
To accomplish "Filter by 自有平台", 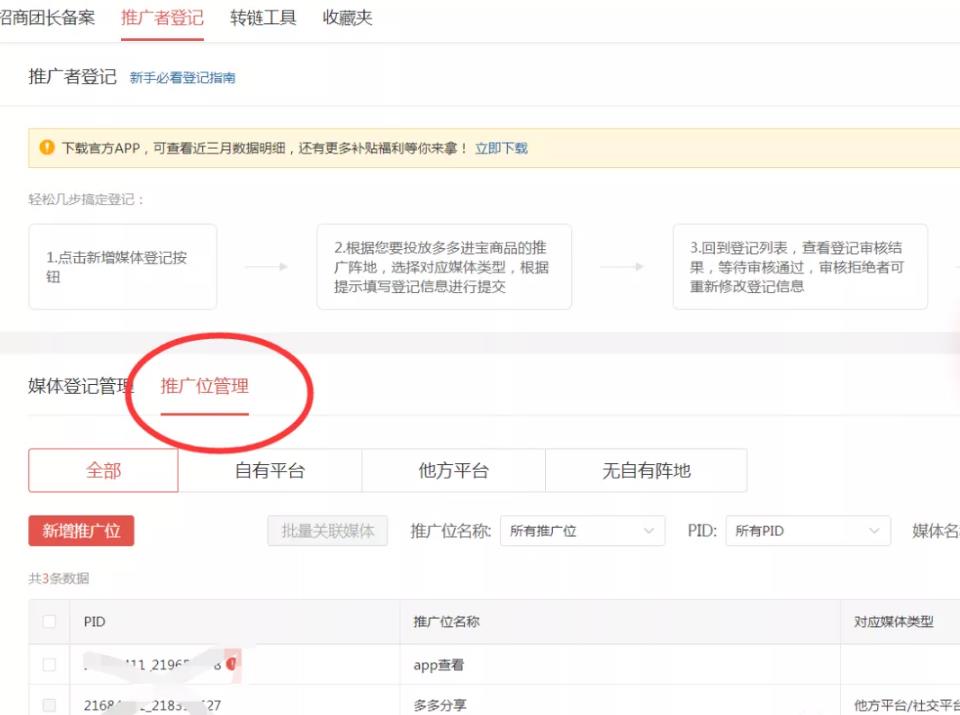I will 270,470.
